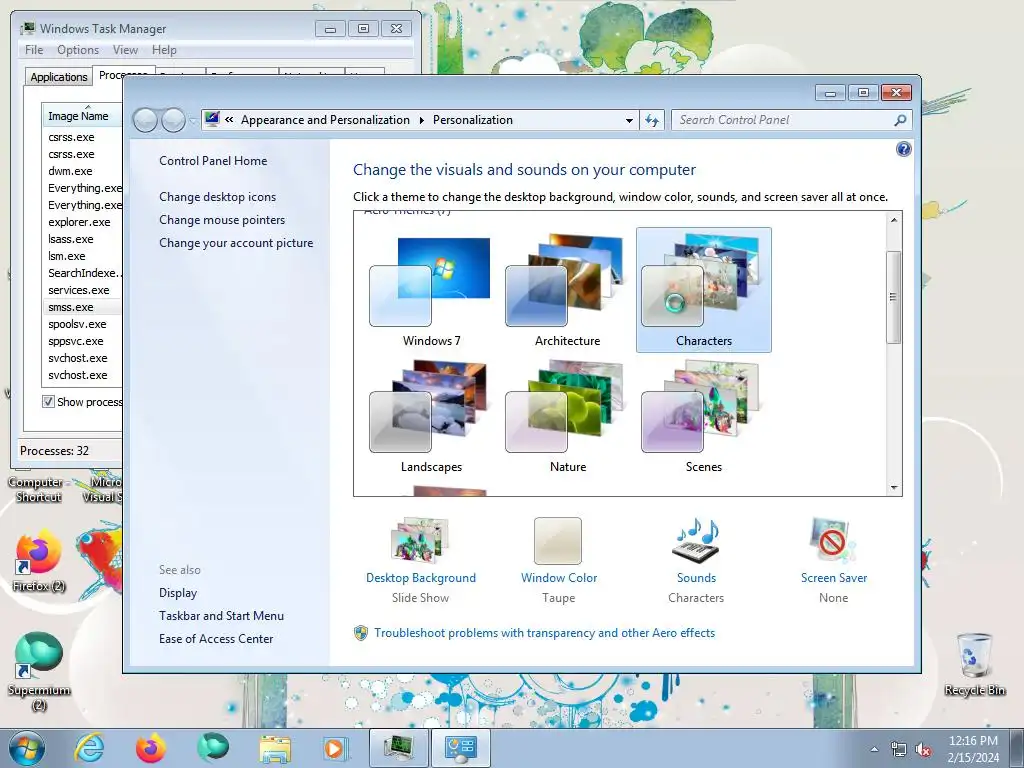This screenshot has height=768, width=1024.
Task: Open Sounds settings icon
Action: coord(696,541)
